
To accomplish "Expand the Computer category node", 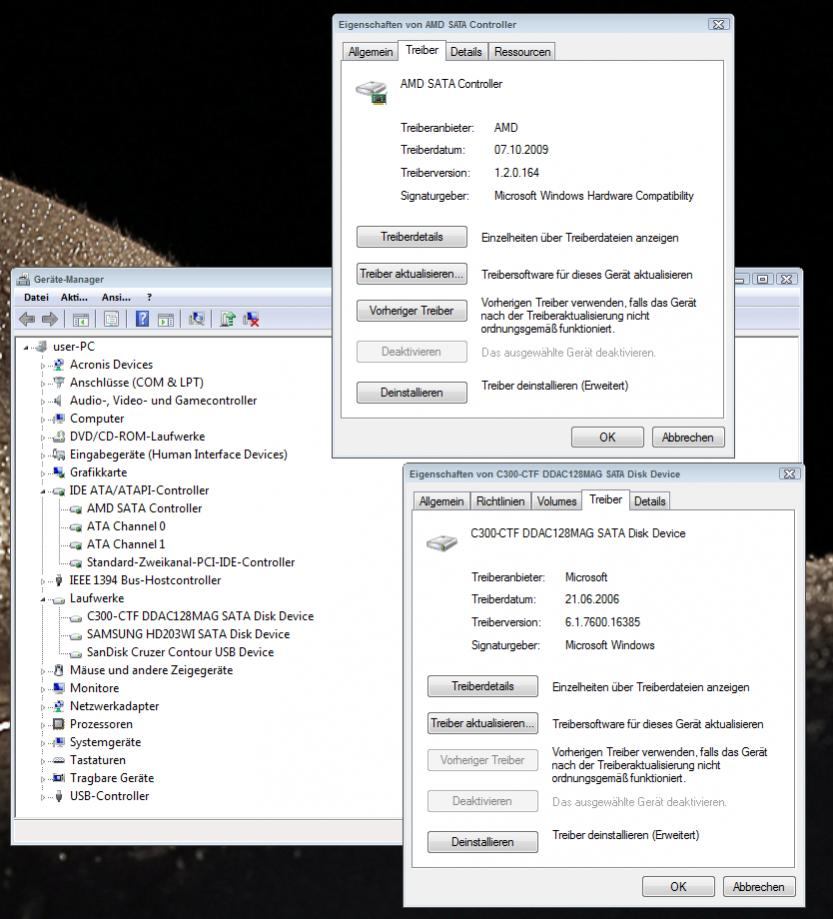I will click(x=43, y=420).
